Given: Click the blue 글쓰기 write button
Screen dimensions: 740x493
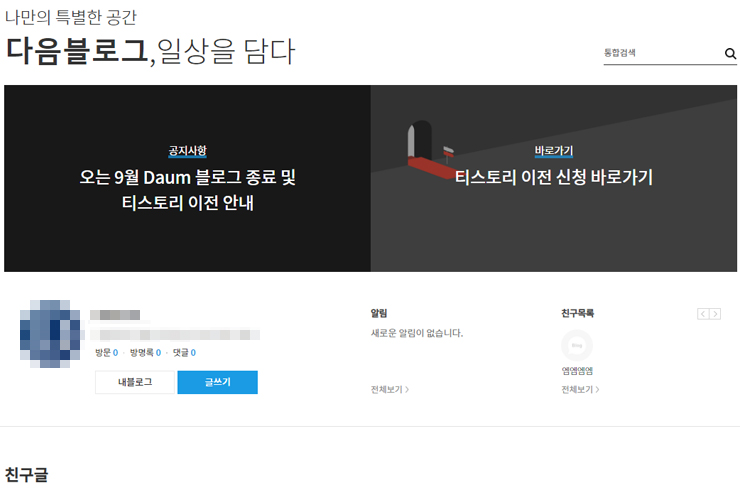Looking at the screenshot, I should tap(218, 382).
